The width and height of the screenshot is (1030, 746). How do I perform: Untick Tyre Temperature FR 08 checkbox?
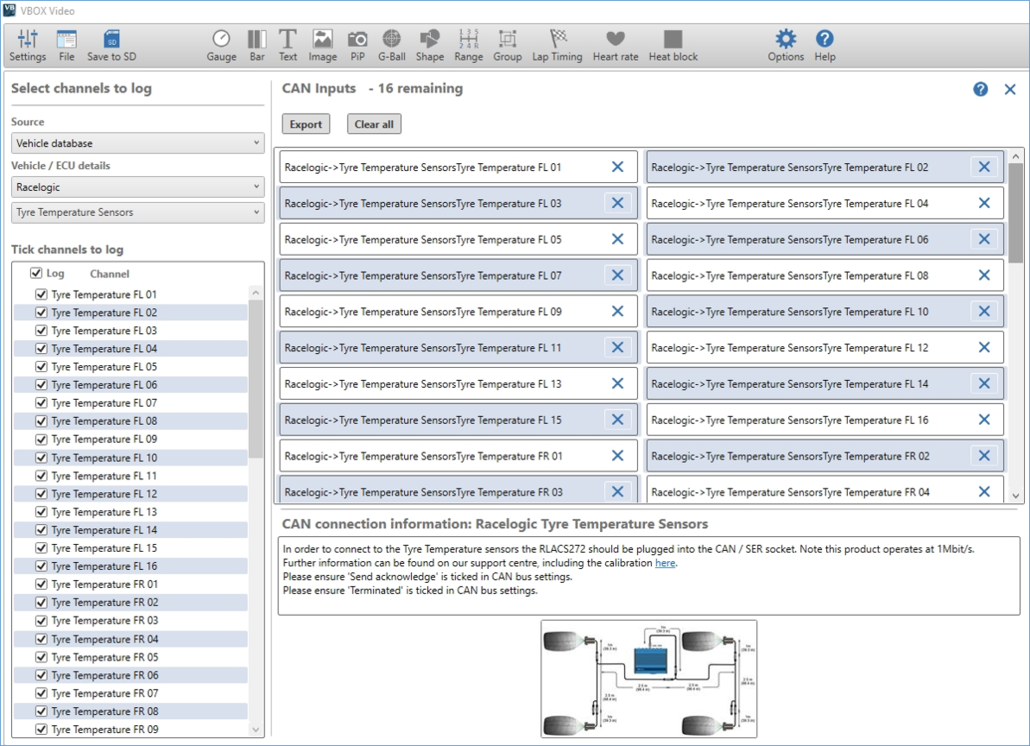click(41, 711)
